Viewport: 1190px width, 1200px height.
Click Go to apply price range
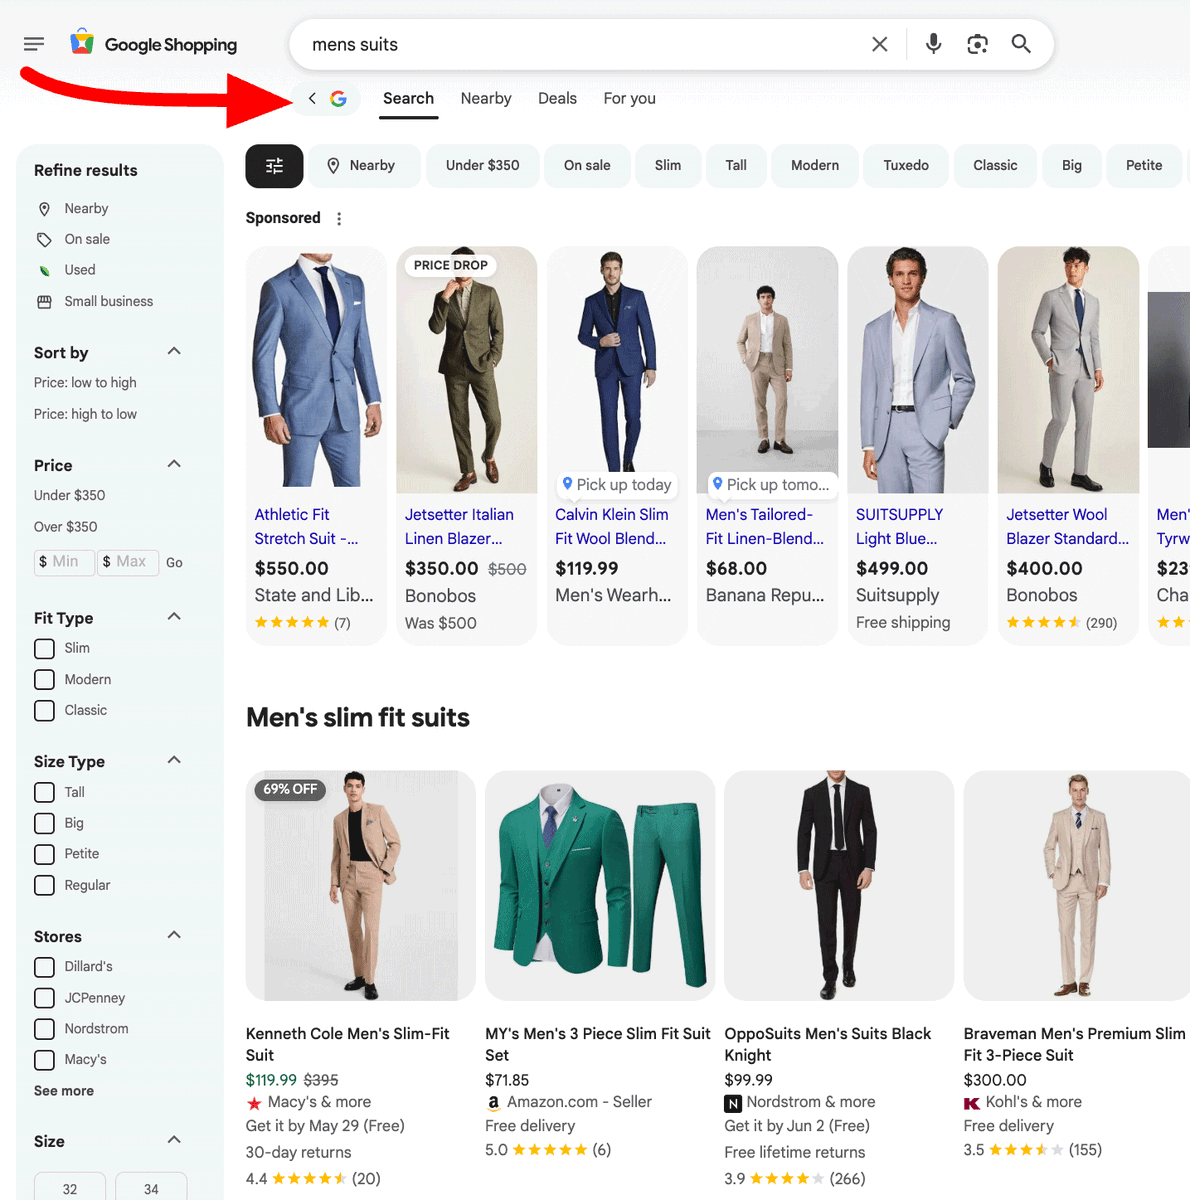click(x=174, y=563)
